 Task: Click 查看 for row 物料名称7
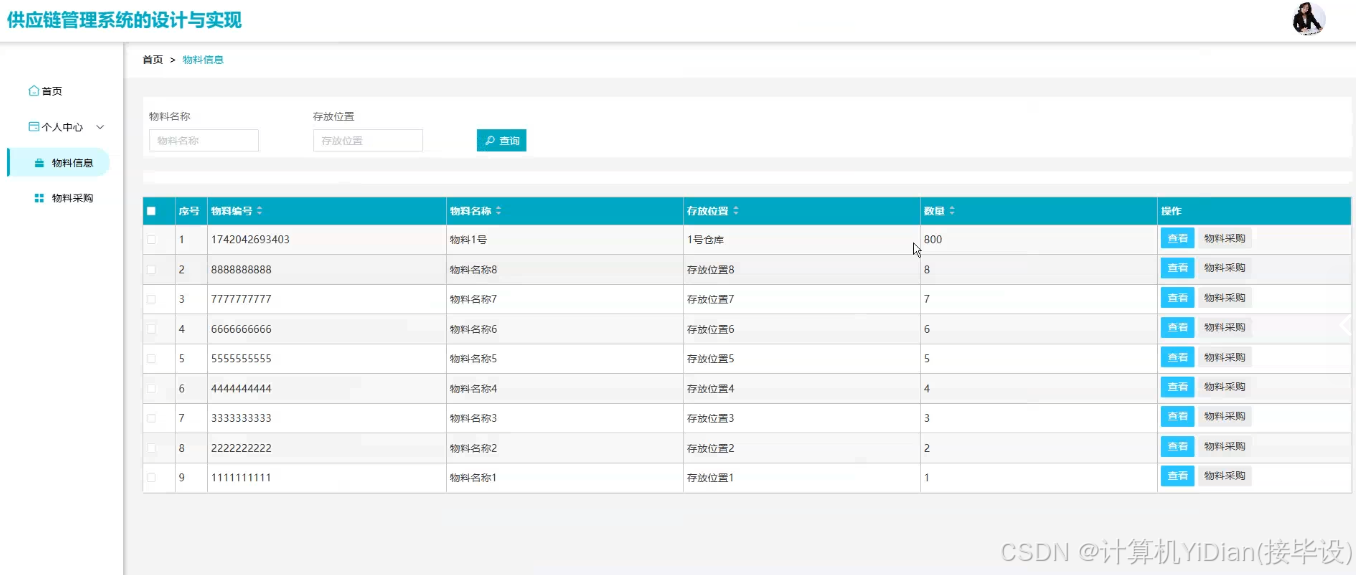coord(1178,298)
